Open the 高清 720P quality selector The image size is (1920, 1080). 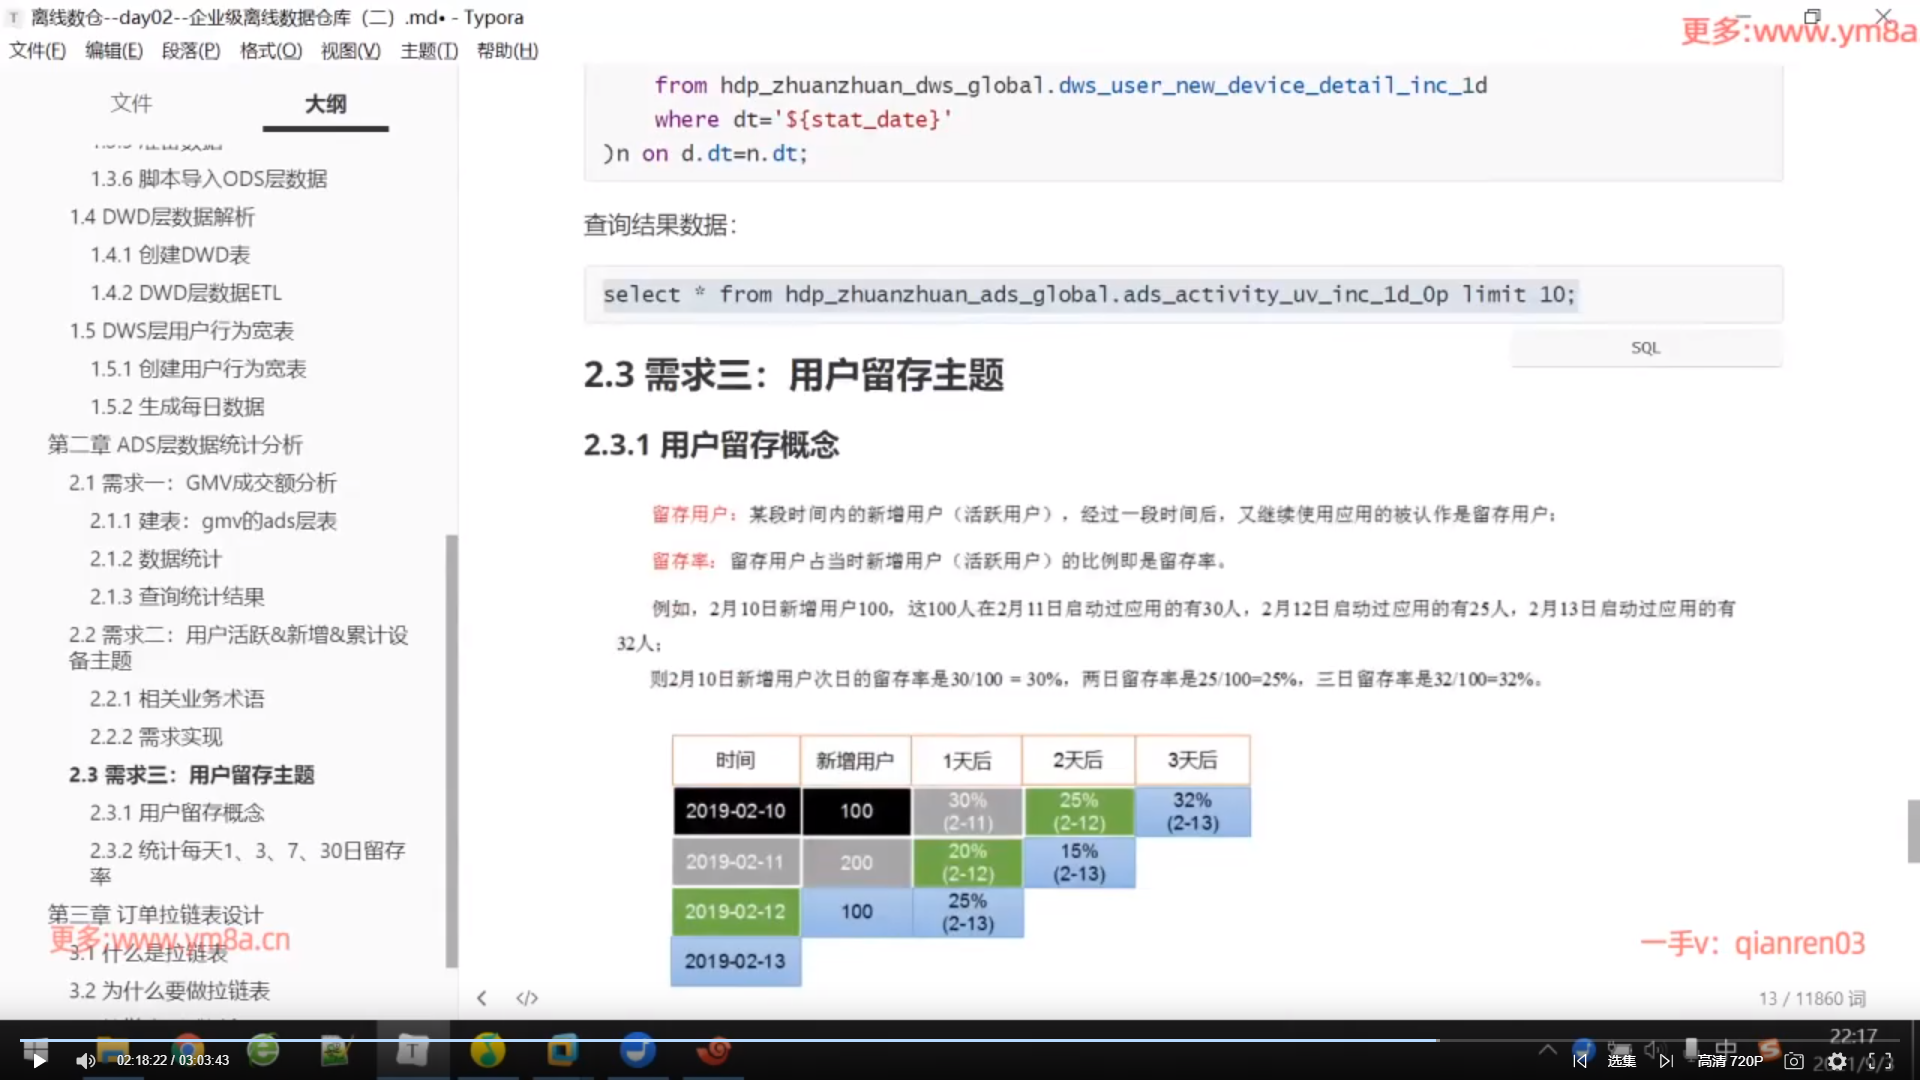[x=1730, y=1061]
